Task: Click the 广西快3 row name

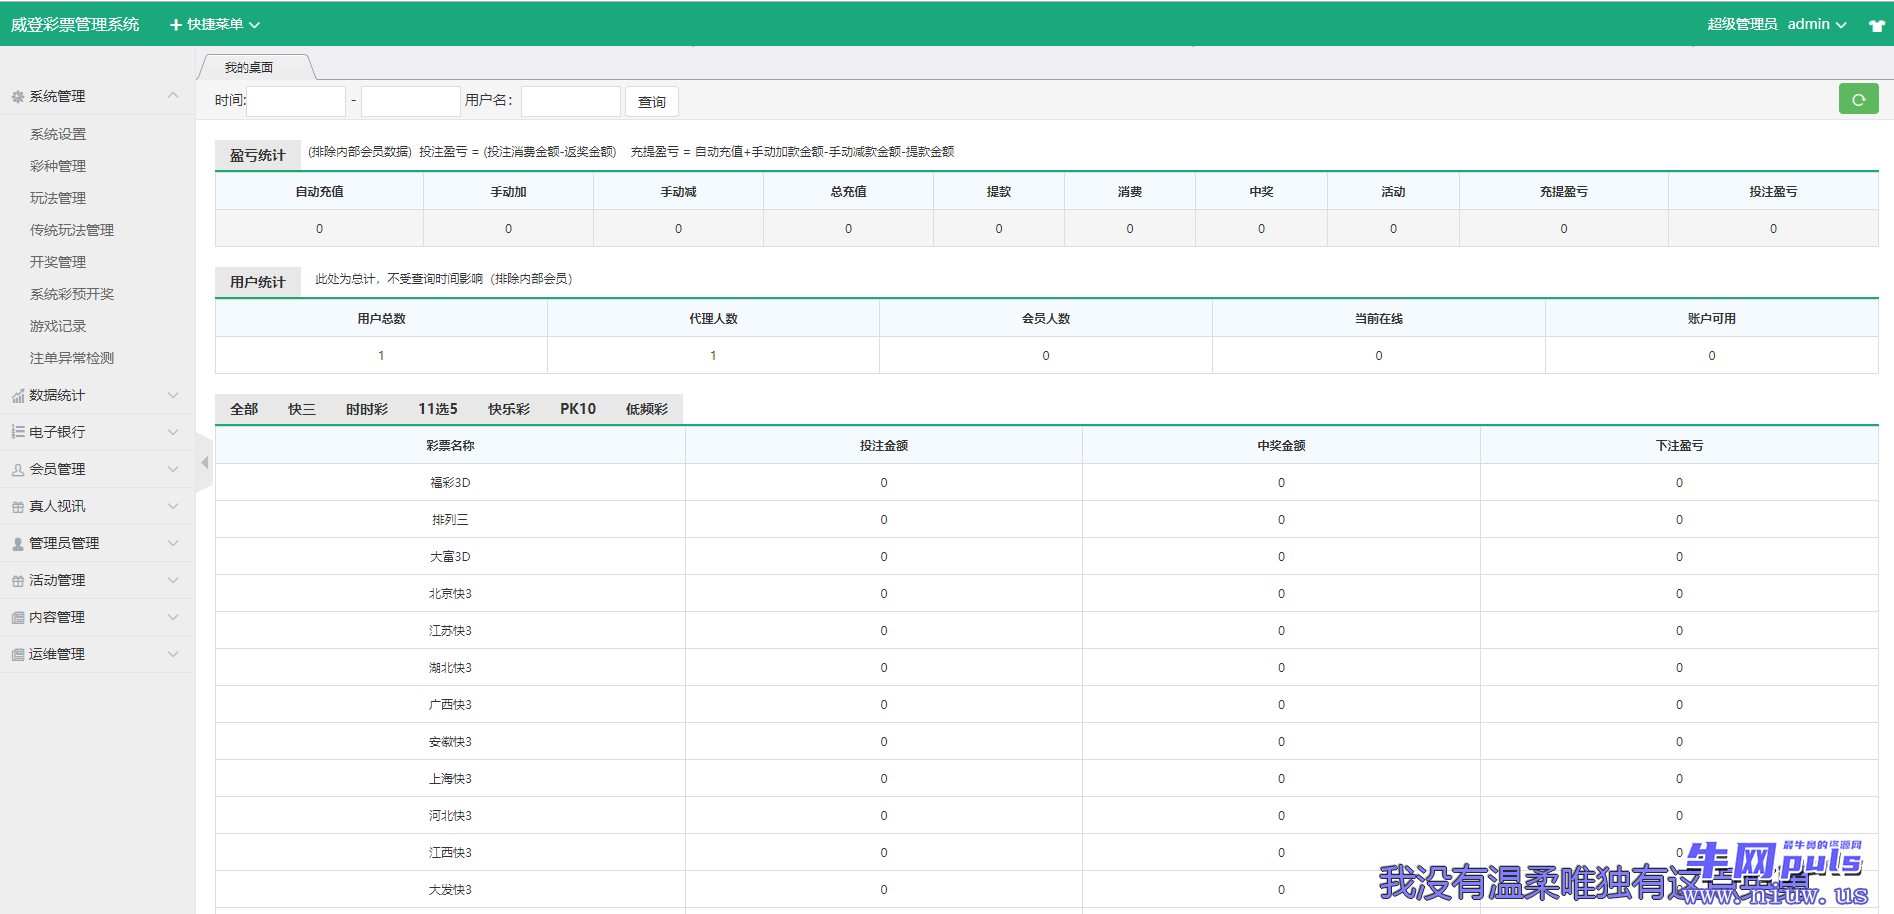Action: [x=450, y=705]
